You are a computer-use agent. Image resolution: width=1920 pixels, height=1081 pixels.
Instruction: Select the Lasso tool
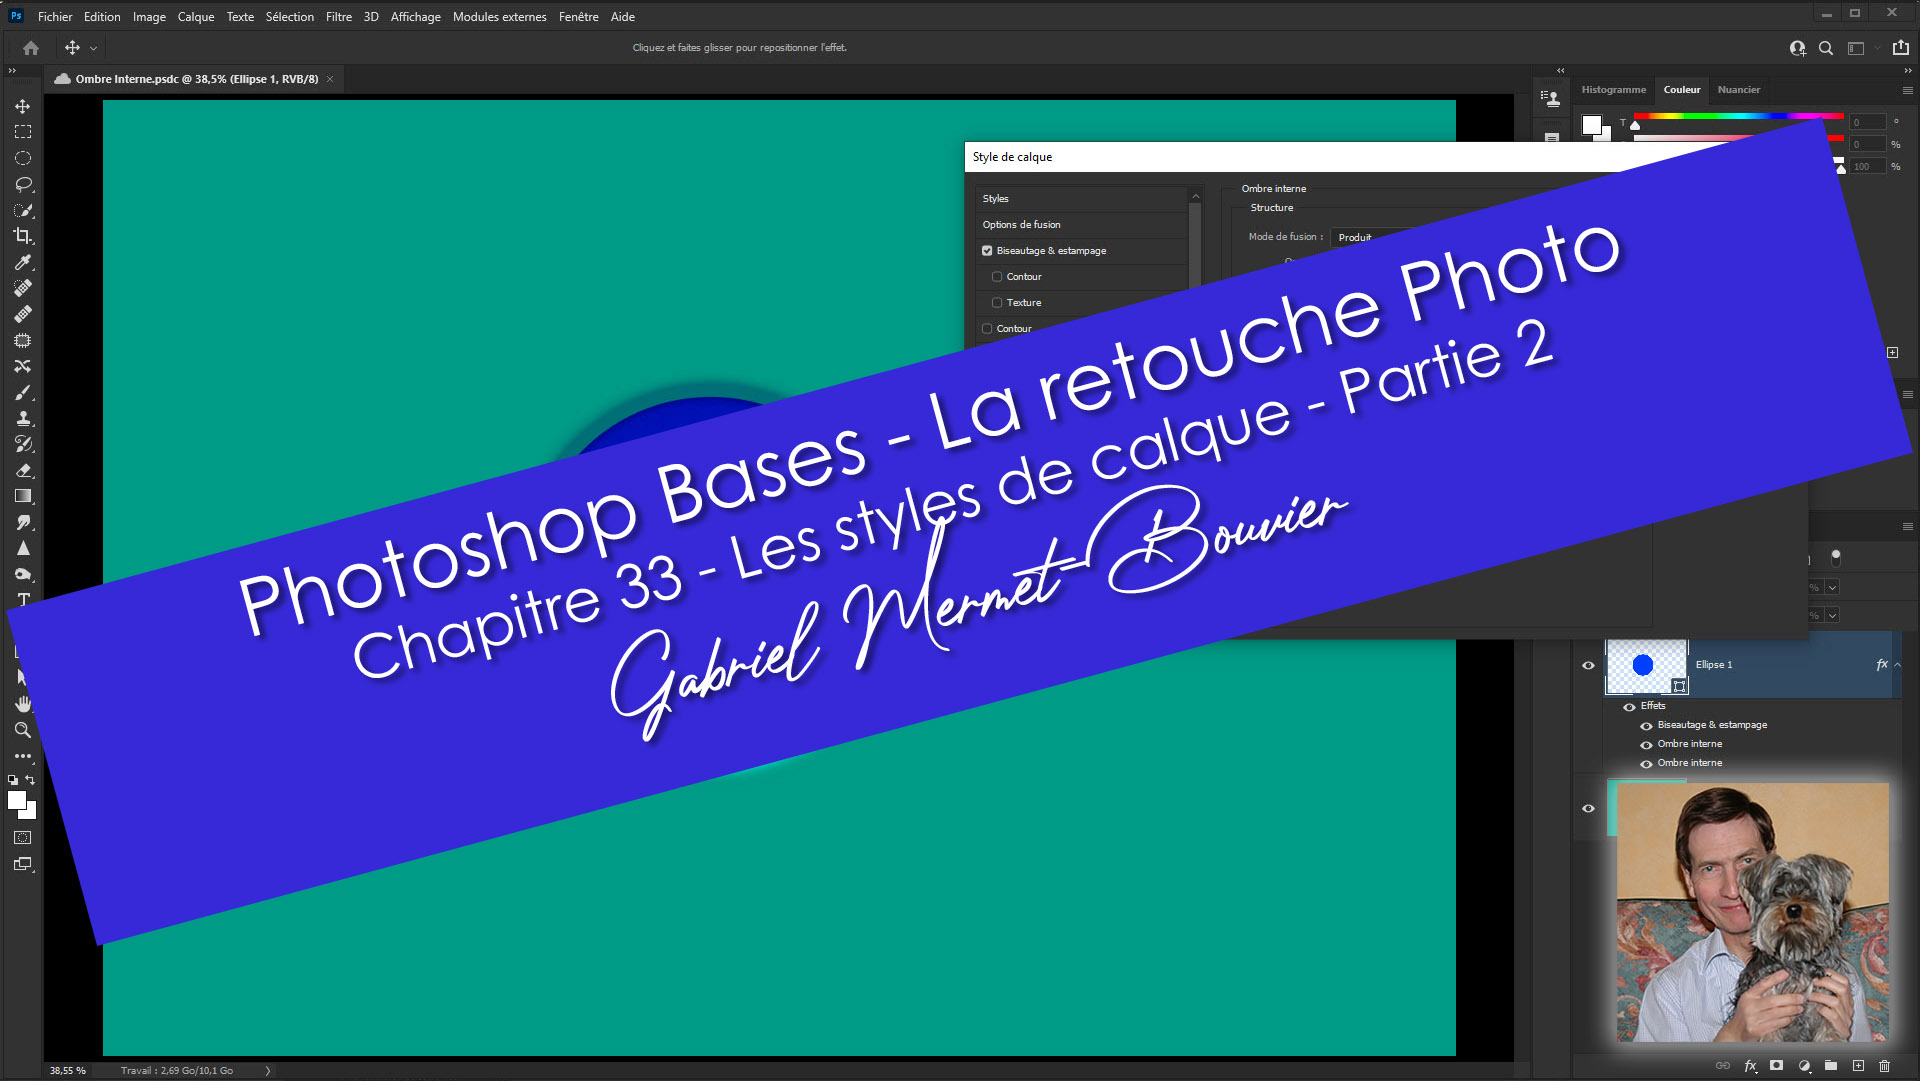[22, 184]
